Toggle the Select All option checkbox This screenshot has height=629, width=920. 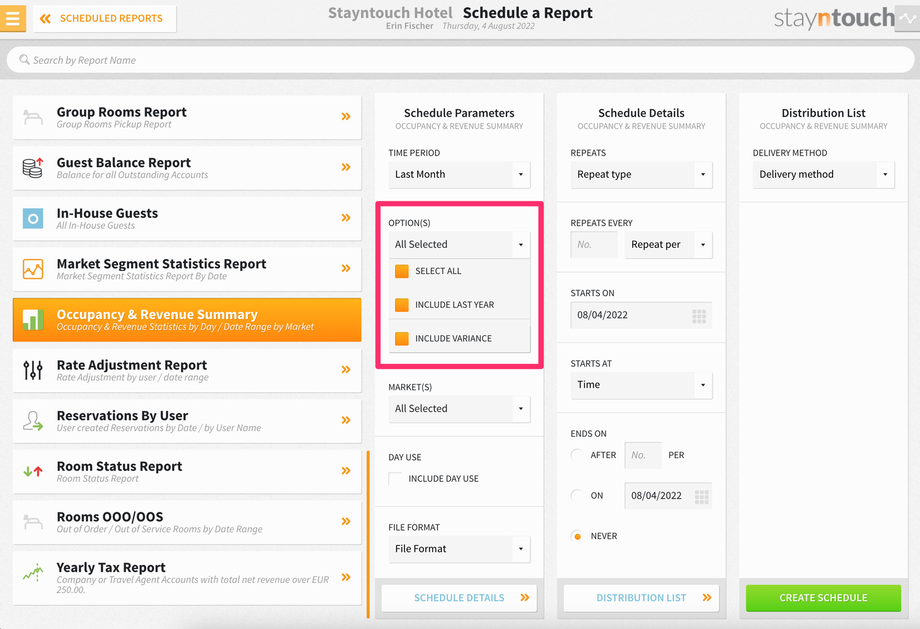(402, 271)
